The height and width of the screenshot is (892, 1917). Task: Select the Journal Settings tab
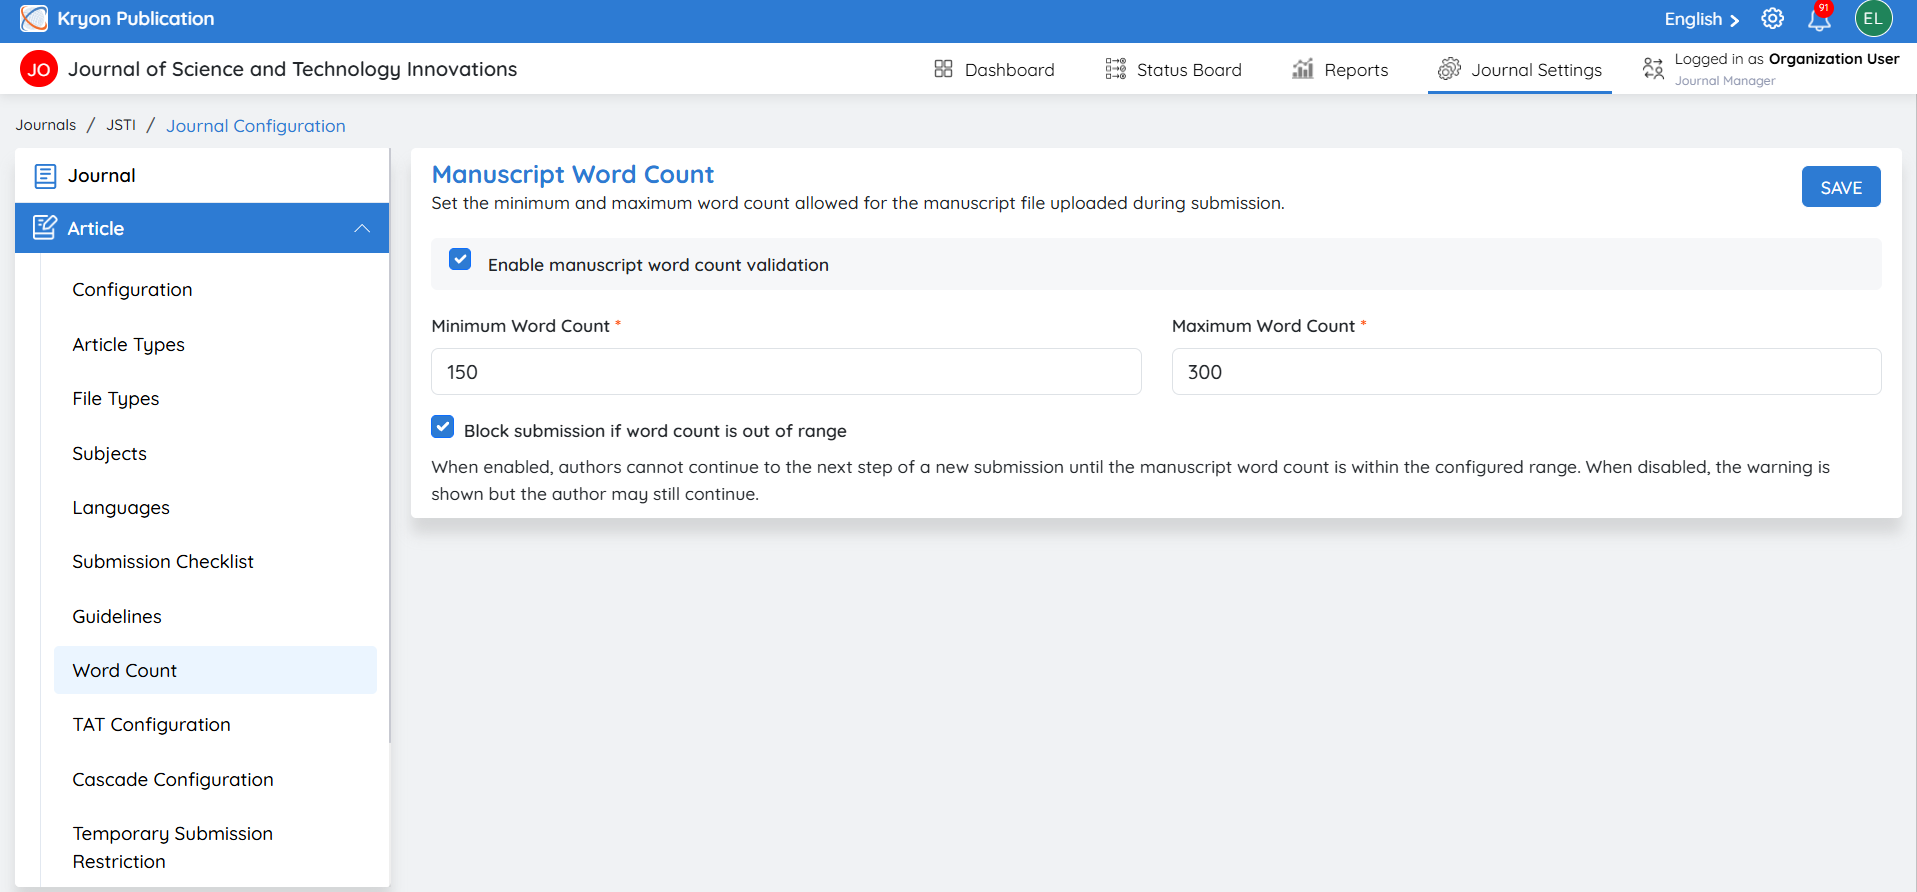tap(1520, 70)
